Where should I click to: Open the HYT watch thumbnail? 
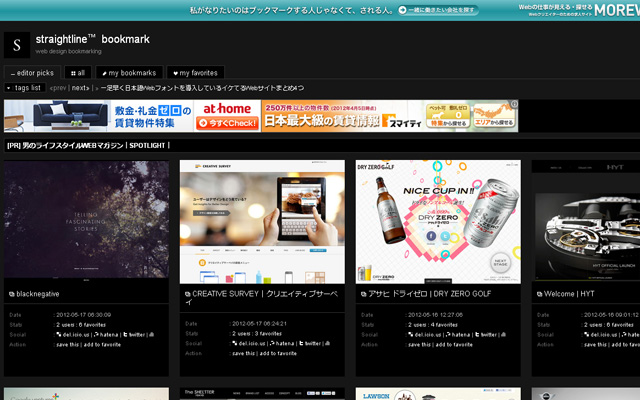[586, 222]
